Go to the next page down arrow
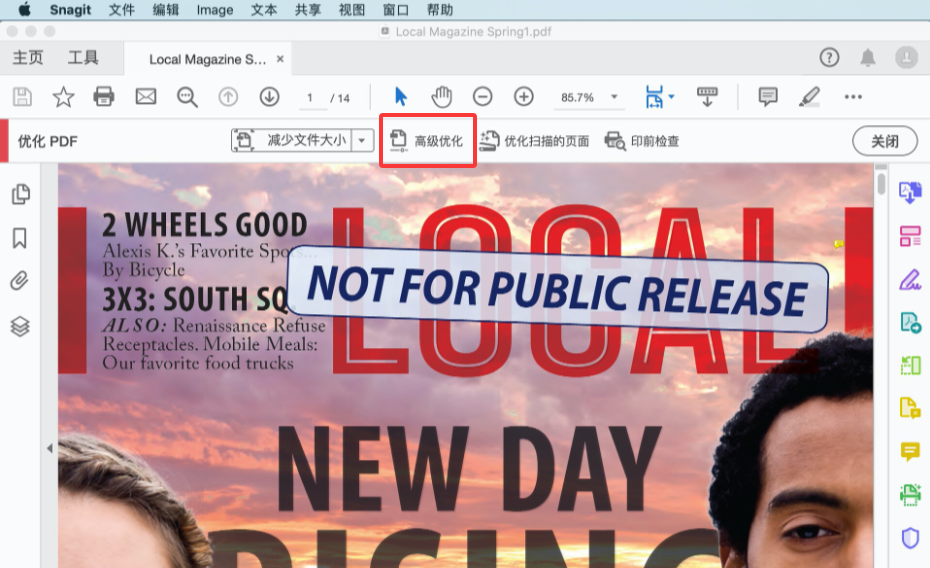 (269, 97)
